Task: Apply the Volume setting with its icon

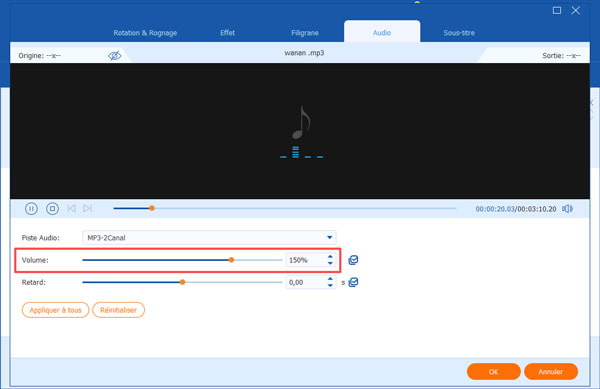Action: [x=353, y=260]
